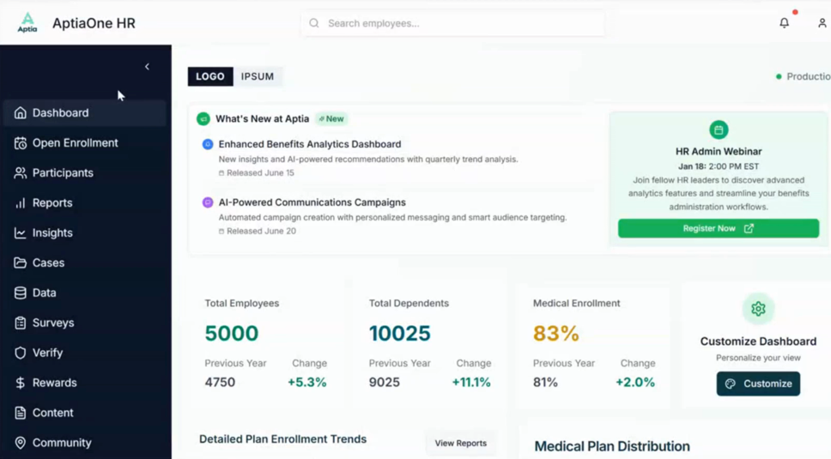
Task: Click the HR Admin Webinar calendar icon
Action: (718, 130)
